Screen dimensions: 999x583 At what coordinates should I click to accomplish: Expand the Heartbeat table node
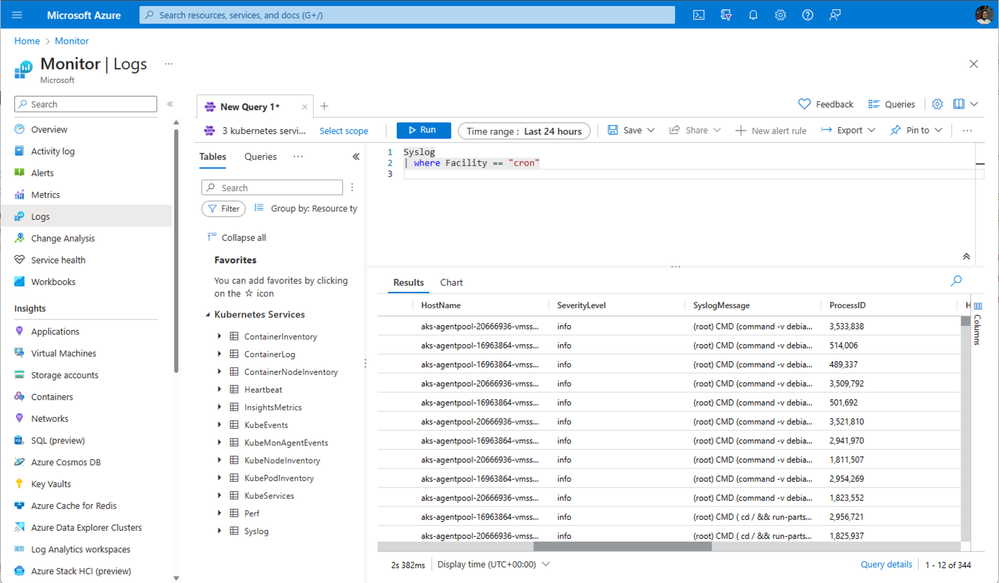(x=219, y=389)
